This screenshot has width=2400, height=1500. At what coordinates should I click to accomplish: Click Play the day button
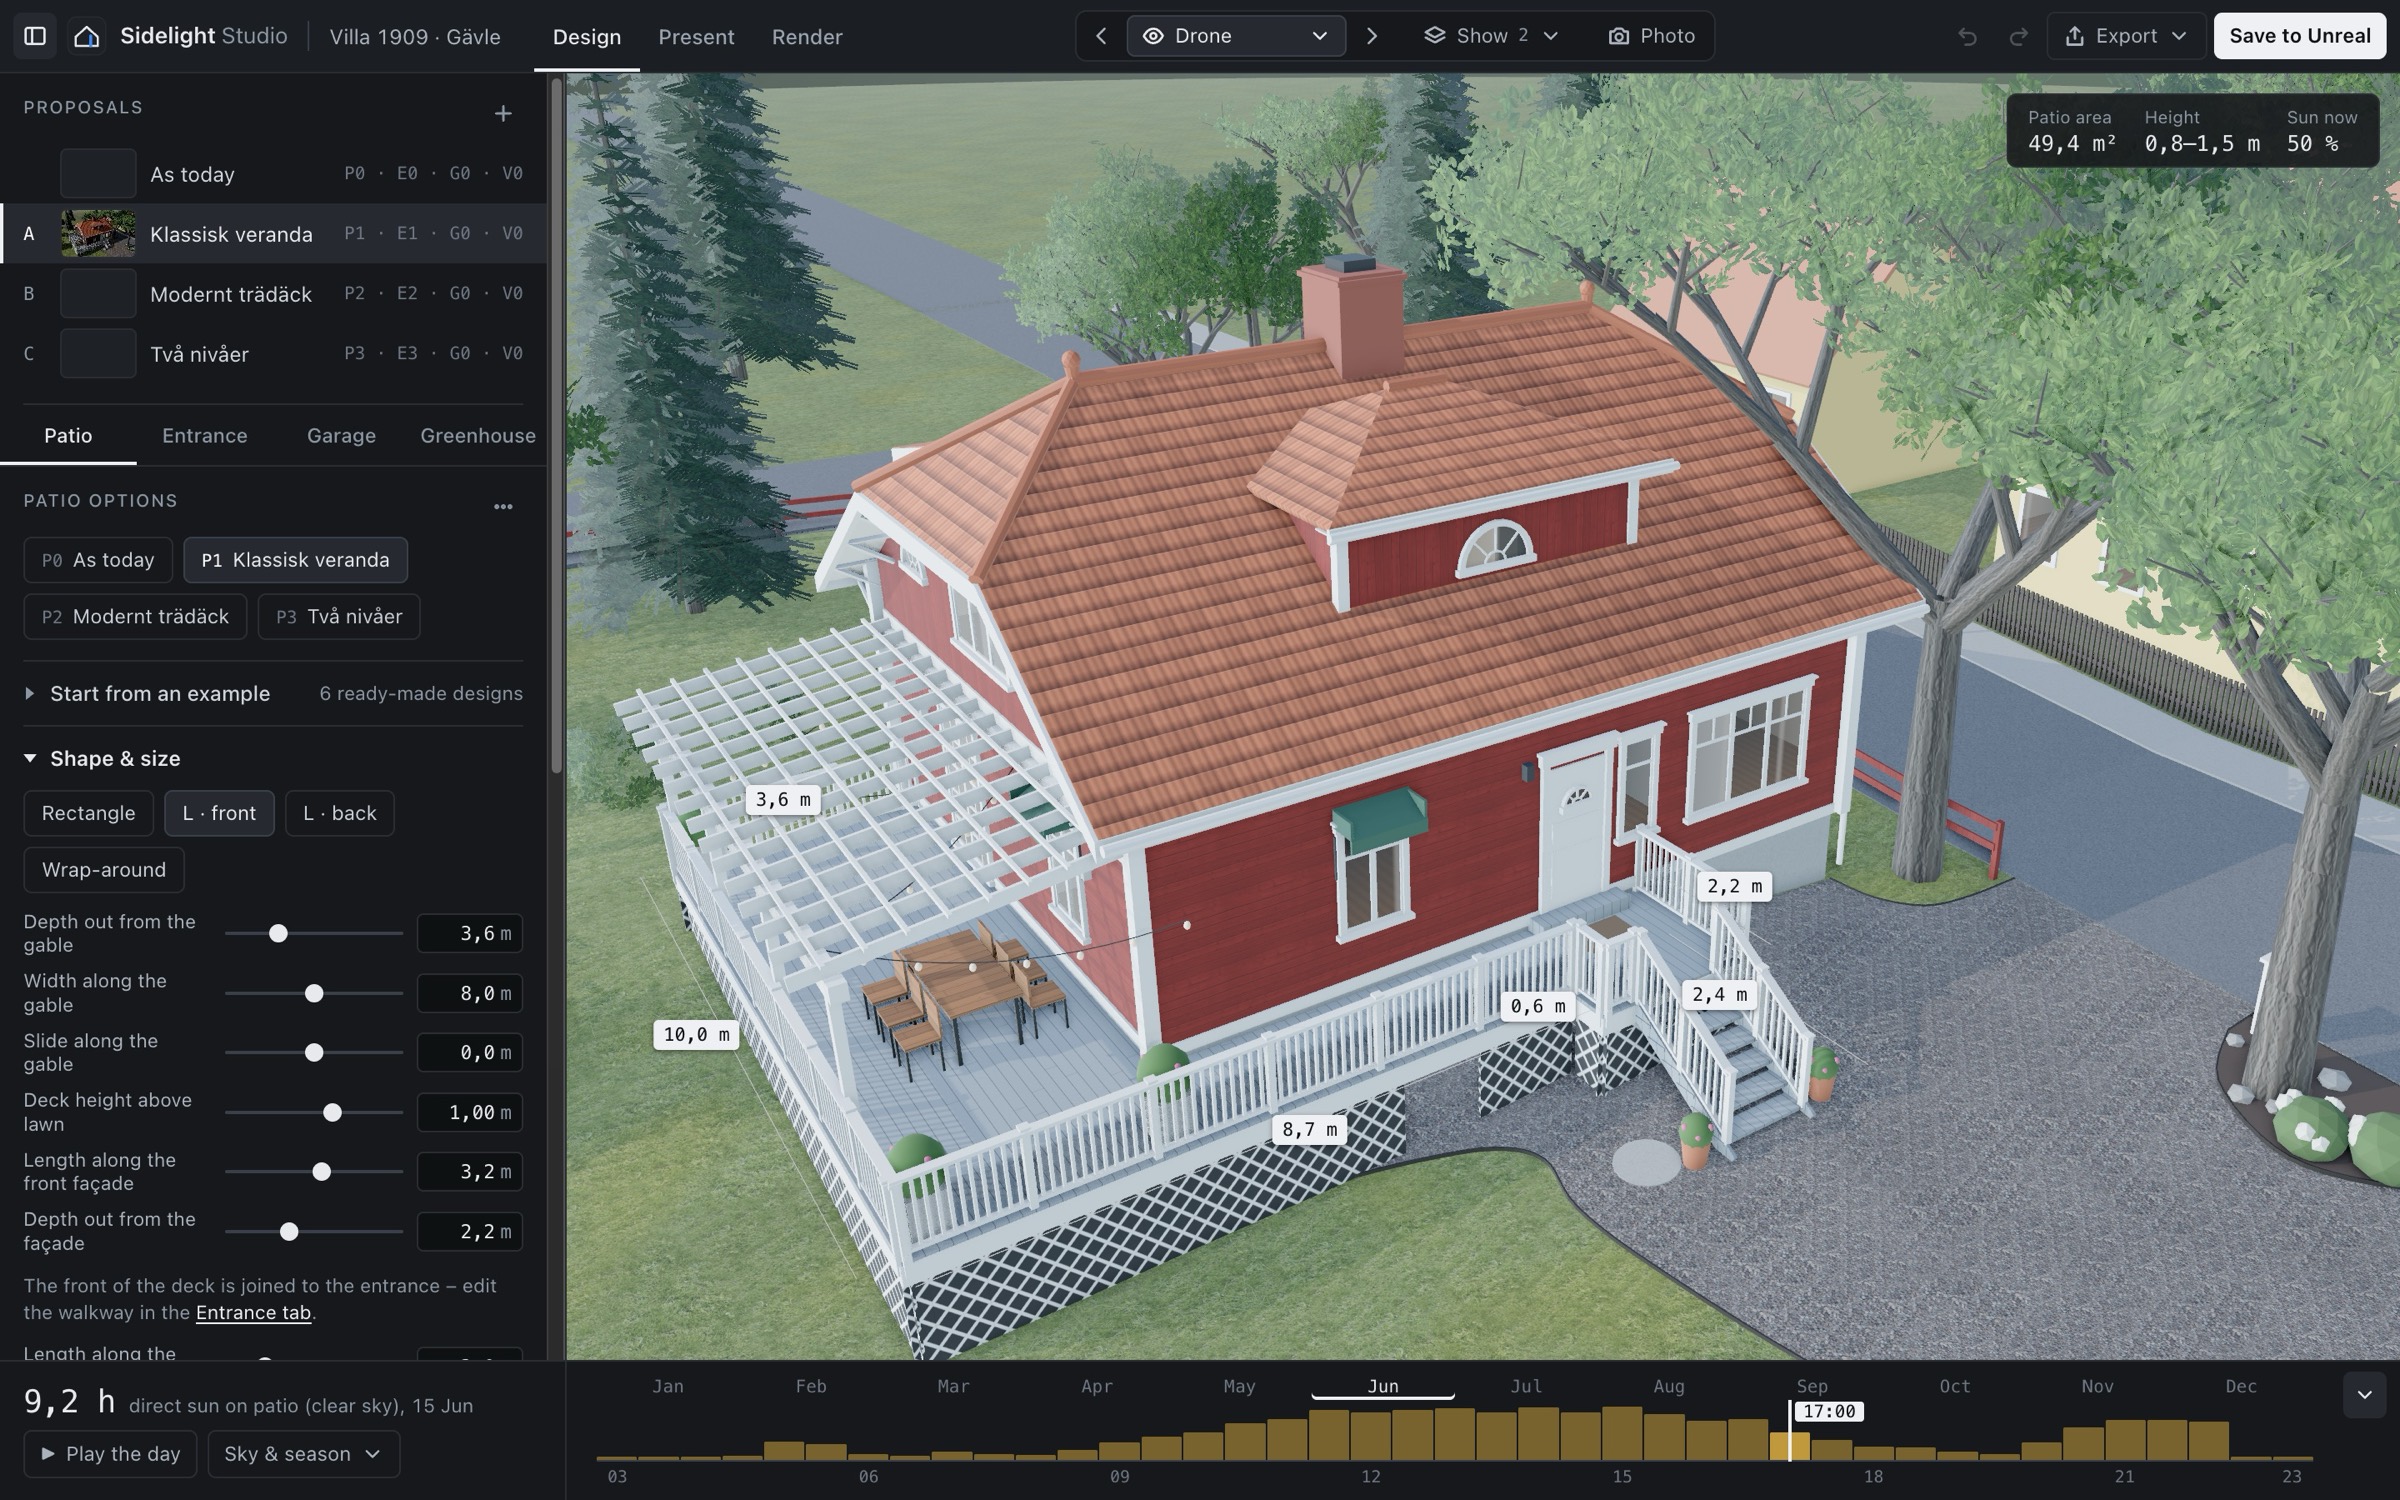pyautogui.click(x=110, y=1454)
